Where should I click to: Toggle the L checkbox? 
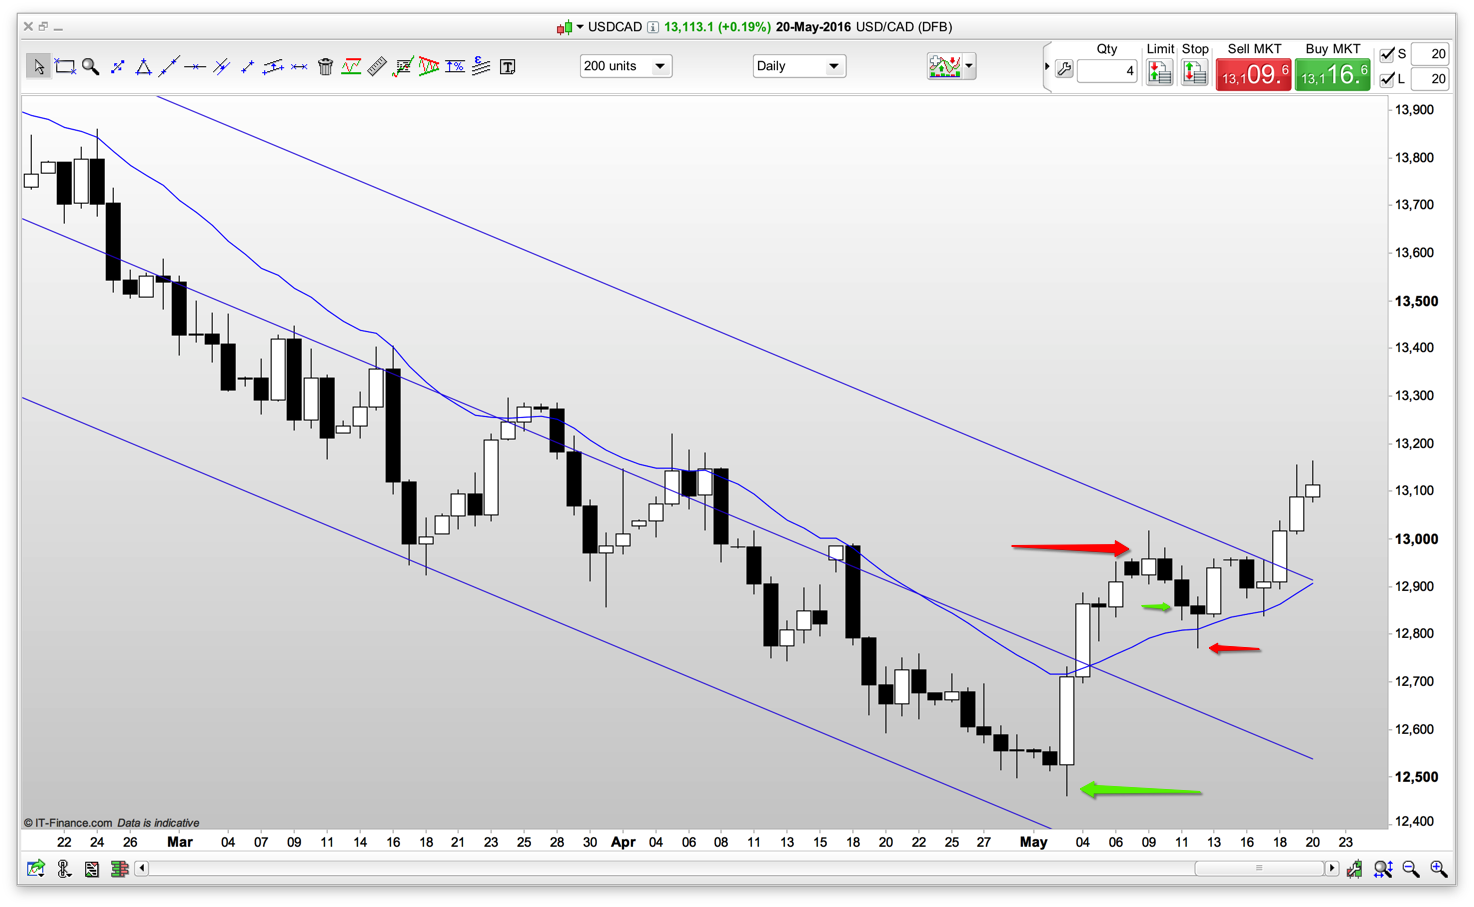[1387, 79]
